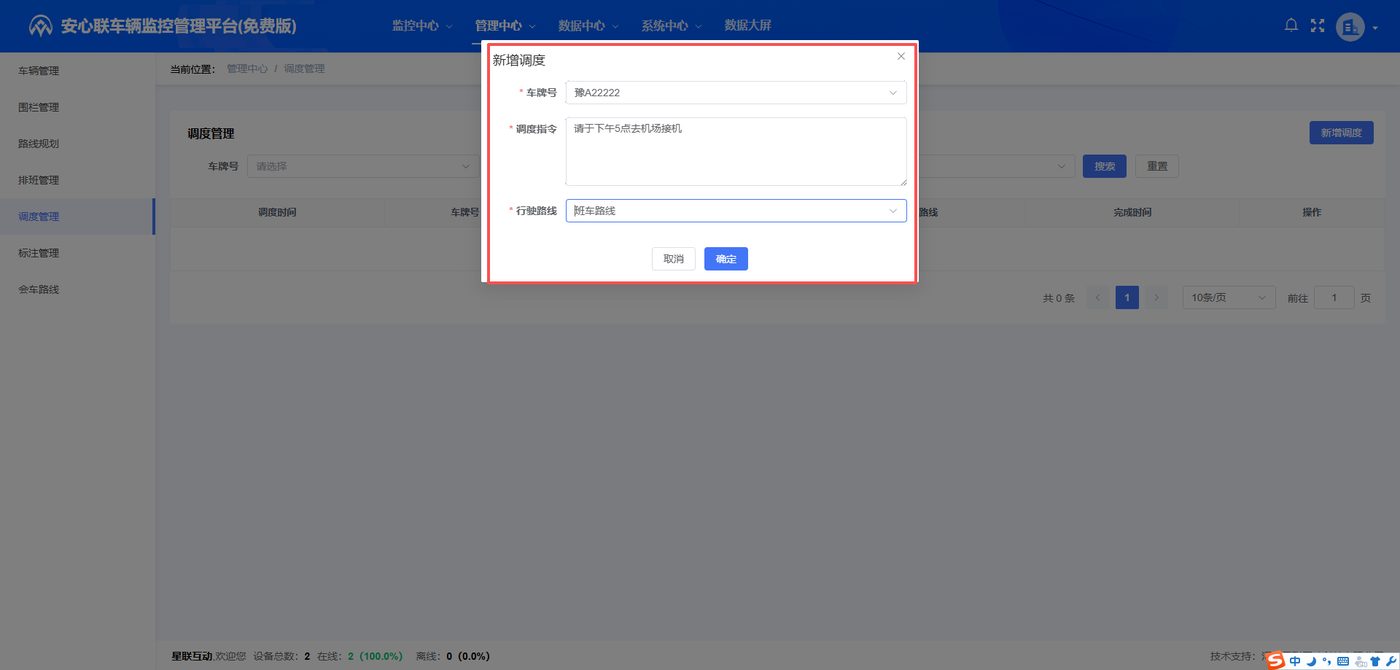Close the 新增调度 dialog
The width and height of the screenshot is (1400, 670).
pos(901,56)
